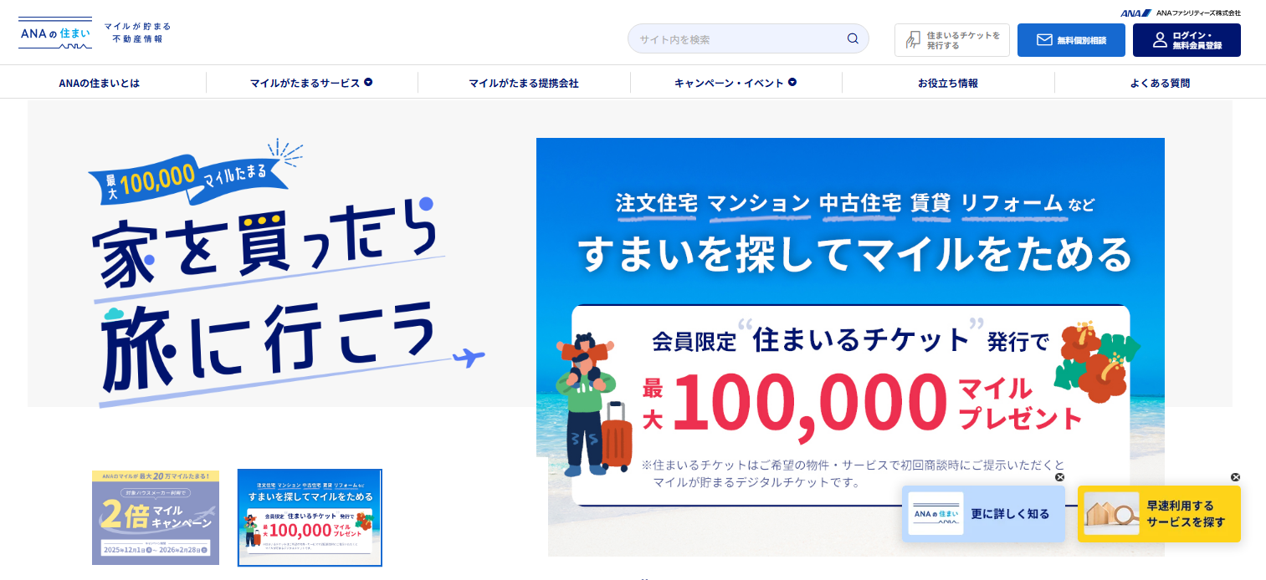Expand the キャンペーン・イベント dropdown arrow

pos(792,82)
